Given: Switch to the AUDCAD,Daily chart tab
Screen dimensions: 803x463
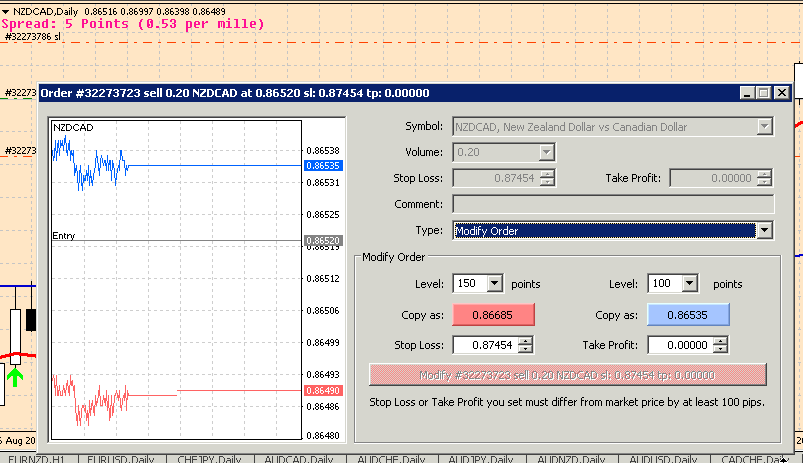Looking at the screenshot, I should tap(299, 459).
